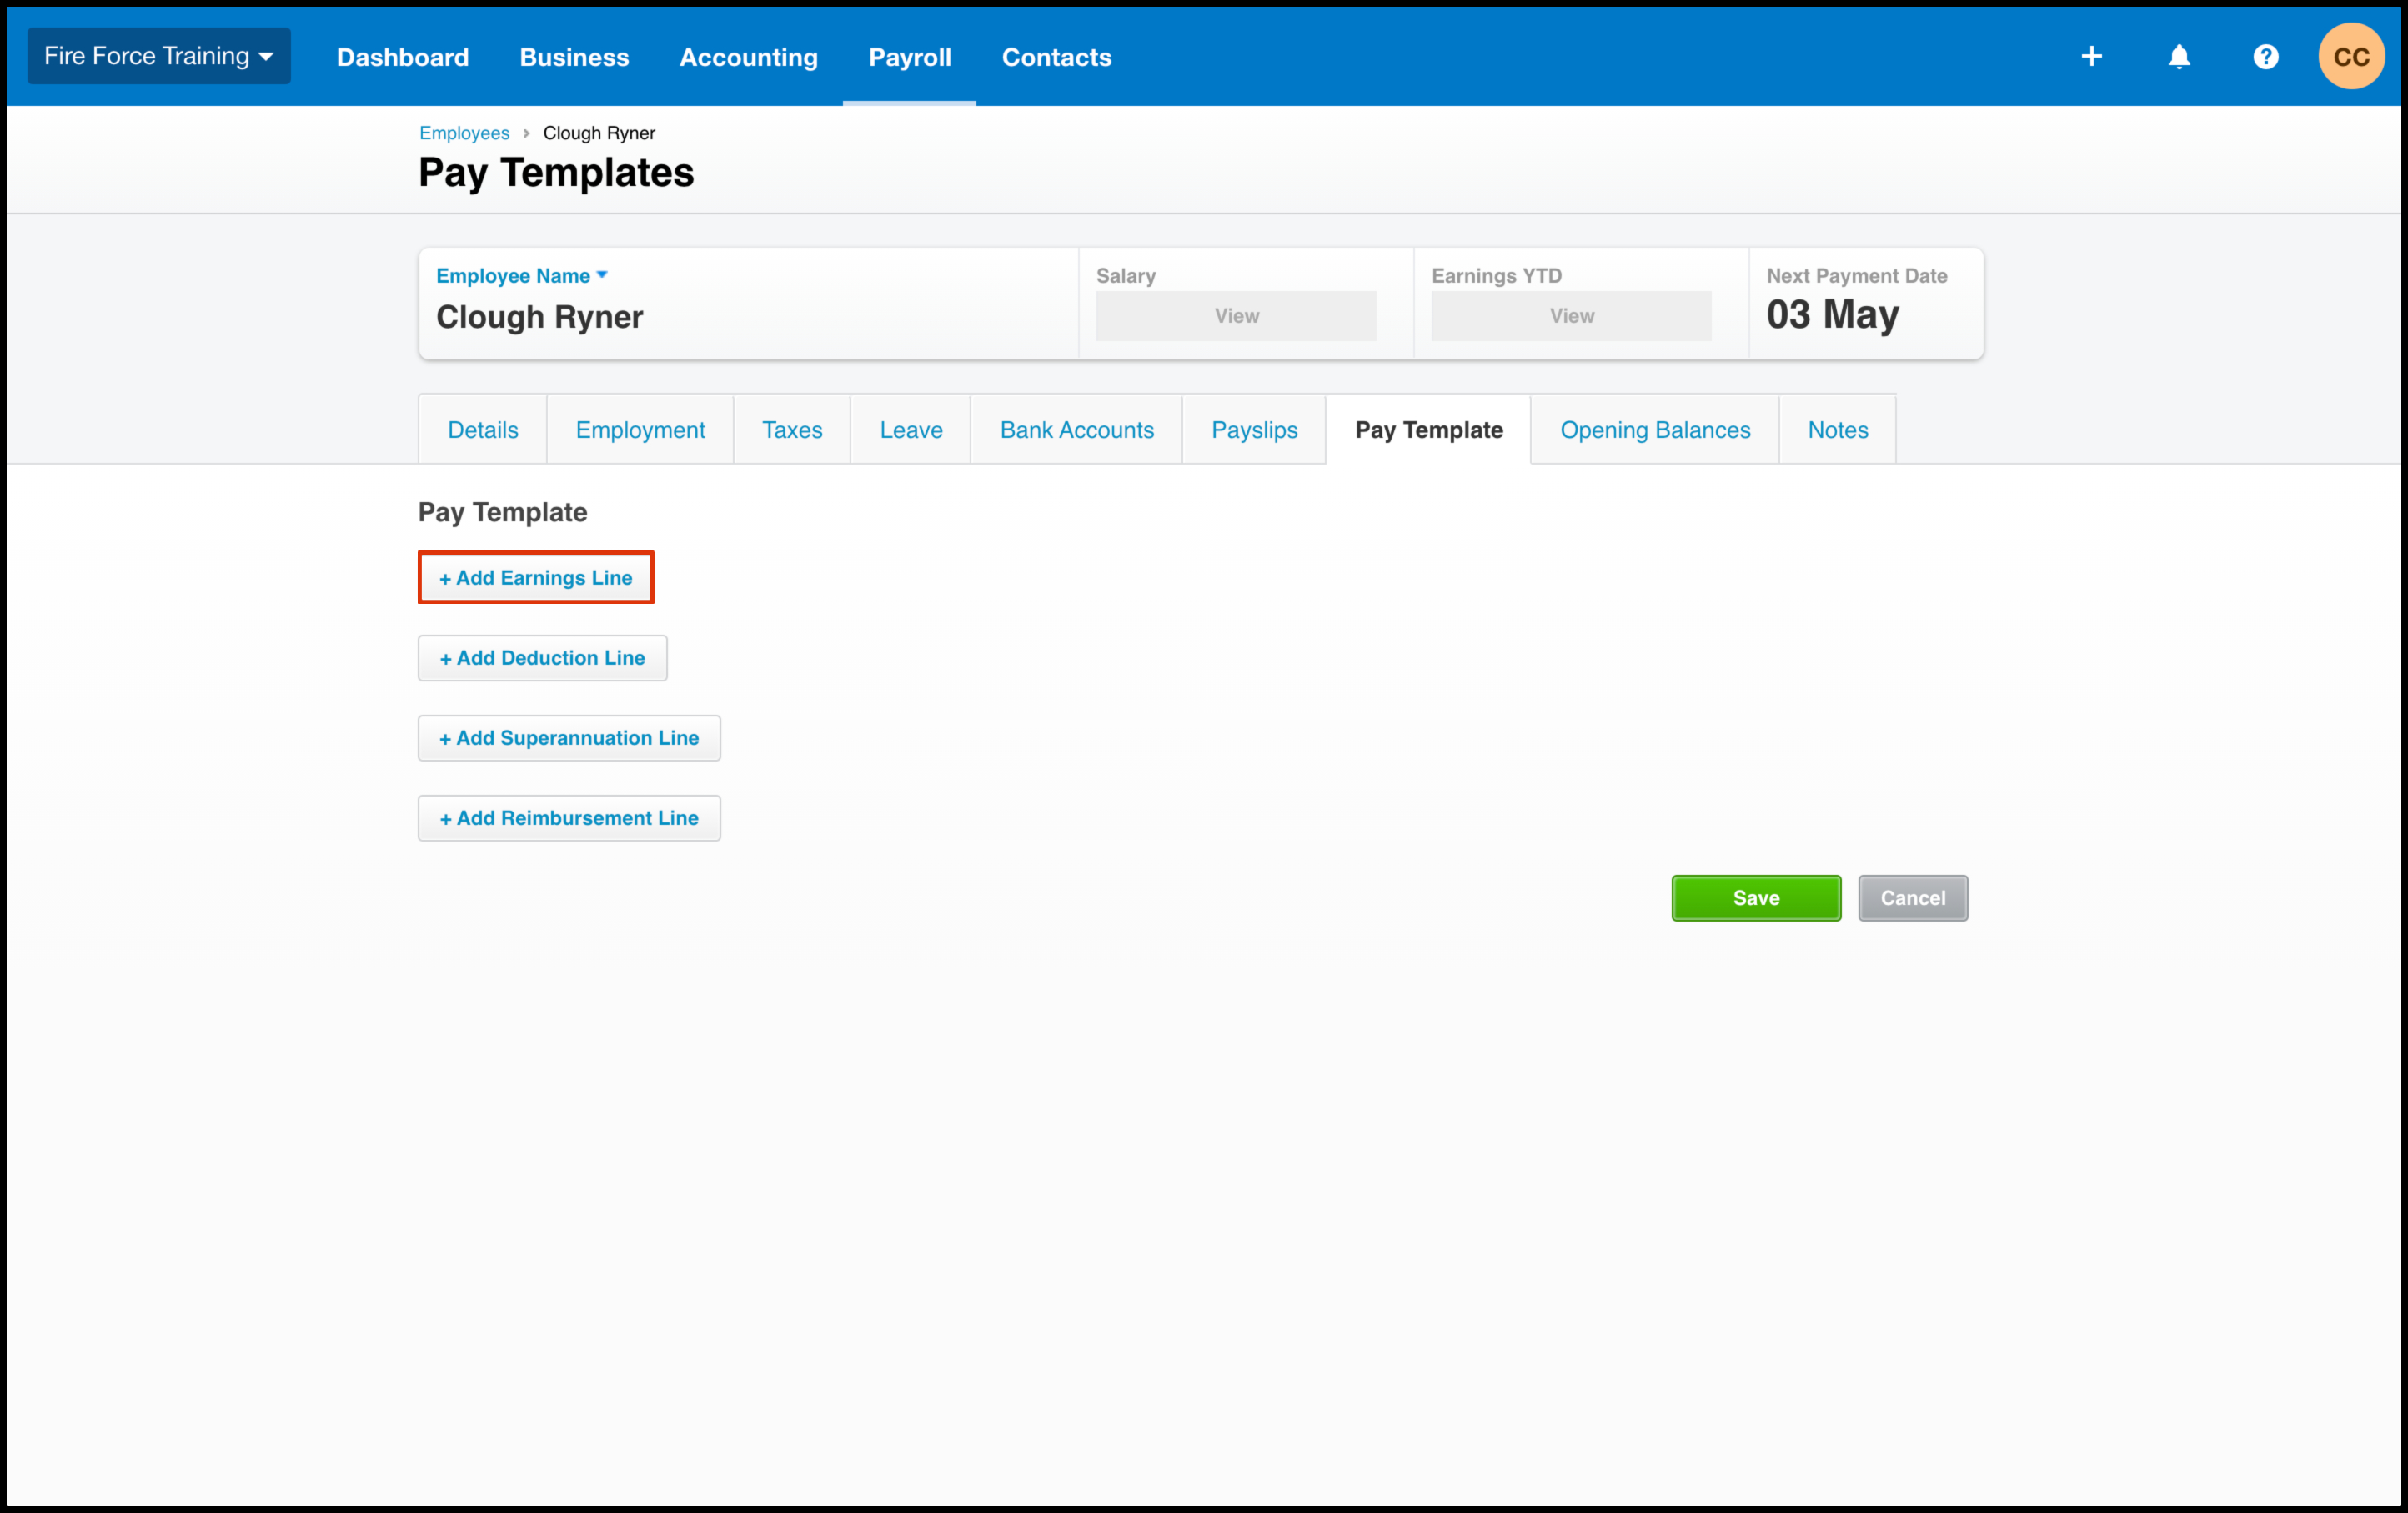Click the CC user avatar
This screenshot has width=2408, height=1513.
click(x=2350, y=57)
